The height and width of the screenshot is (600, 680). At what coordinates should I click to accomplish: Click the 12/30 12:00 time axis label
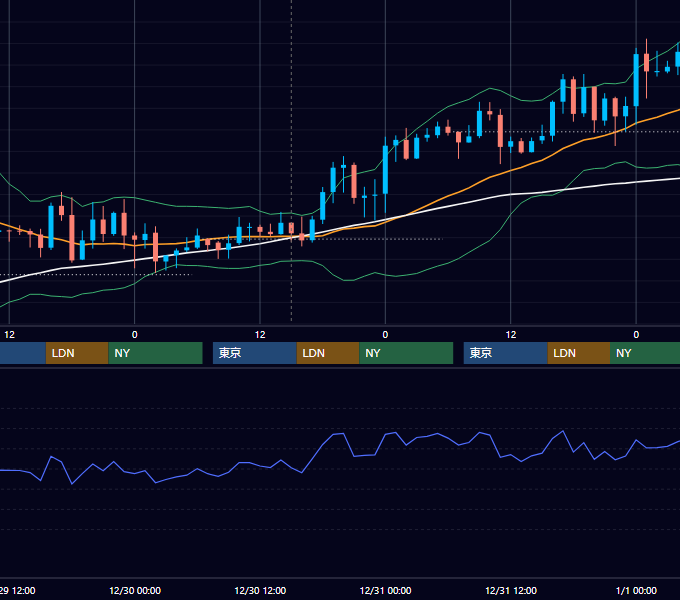tap(260, 590)
